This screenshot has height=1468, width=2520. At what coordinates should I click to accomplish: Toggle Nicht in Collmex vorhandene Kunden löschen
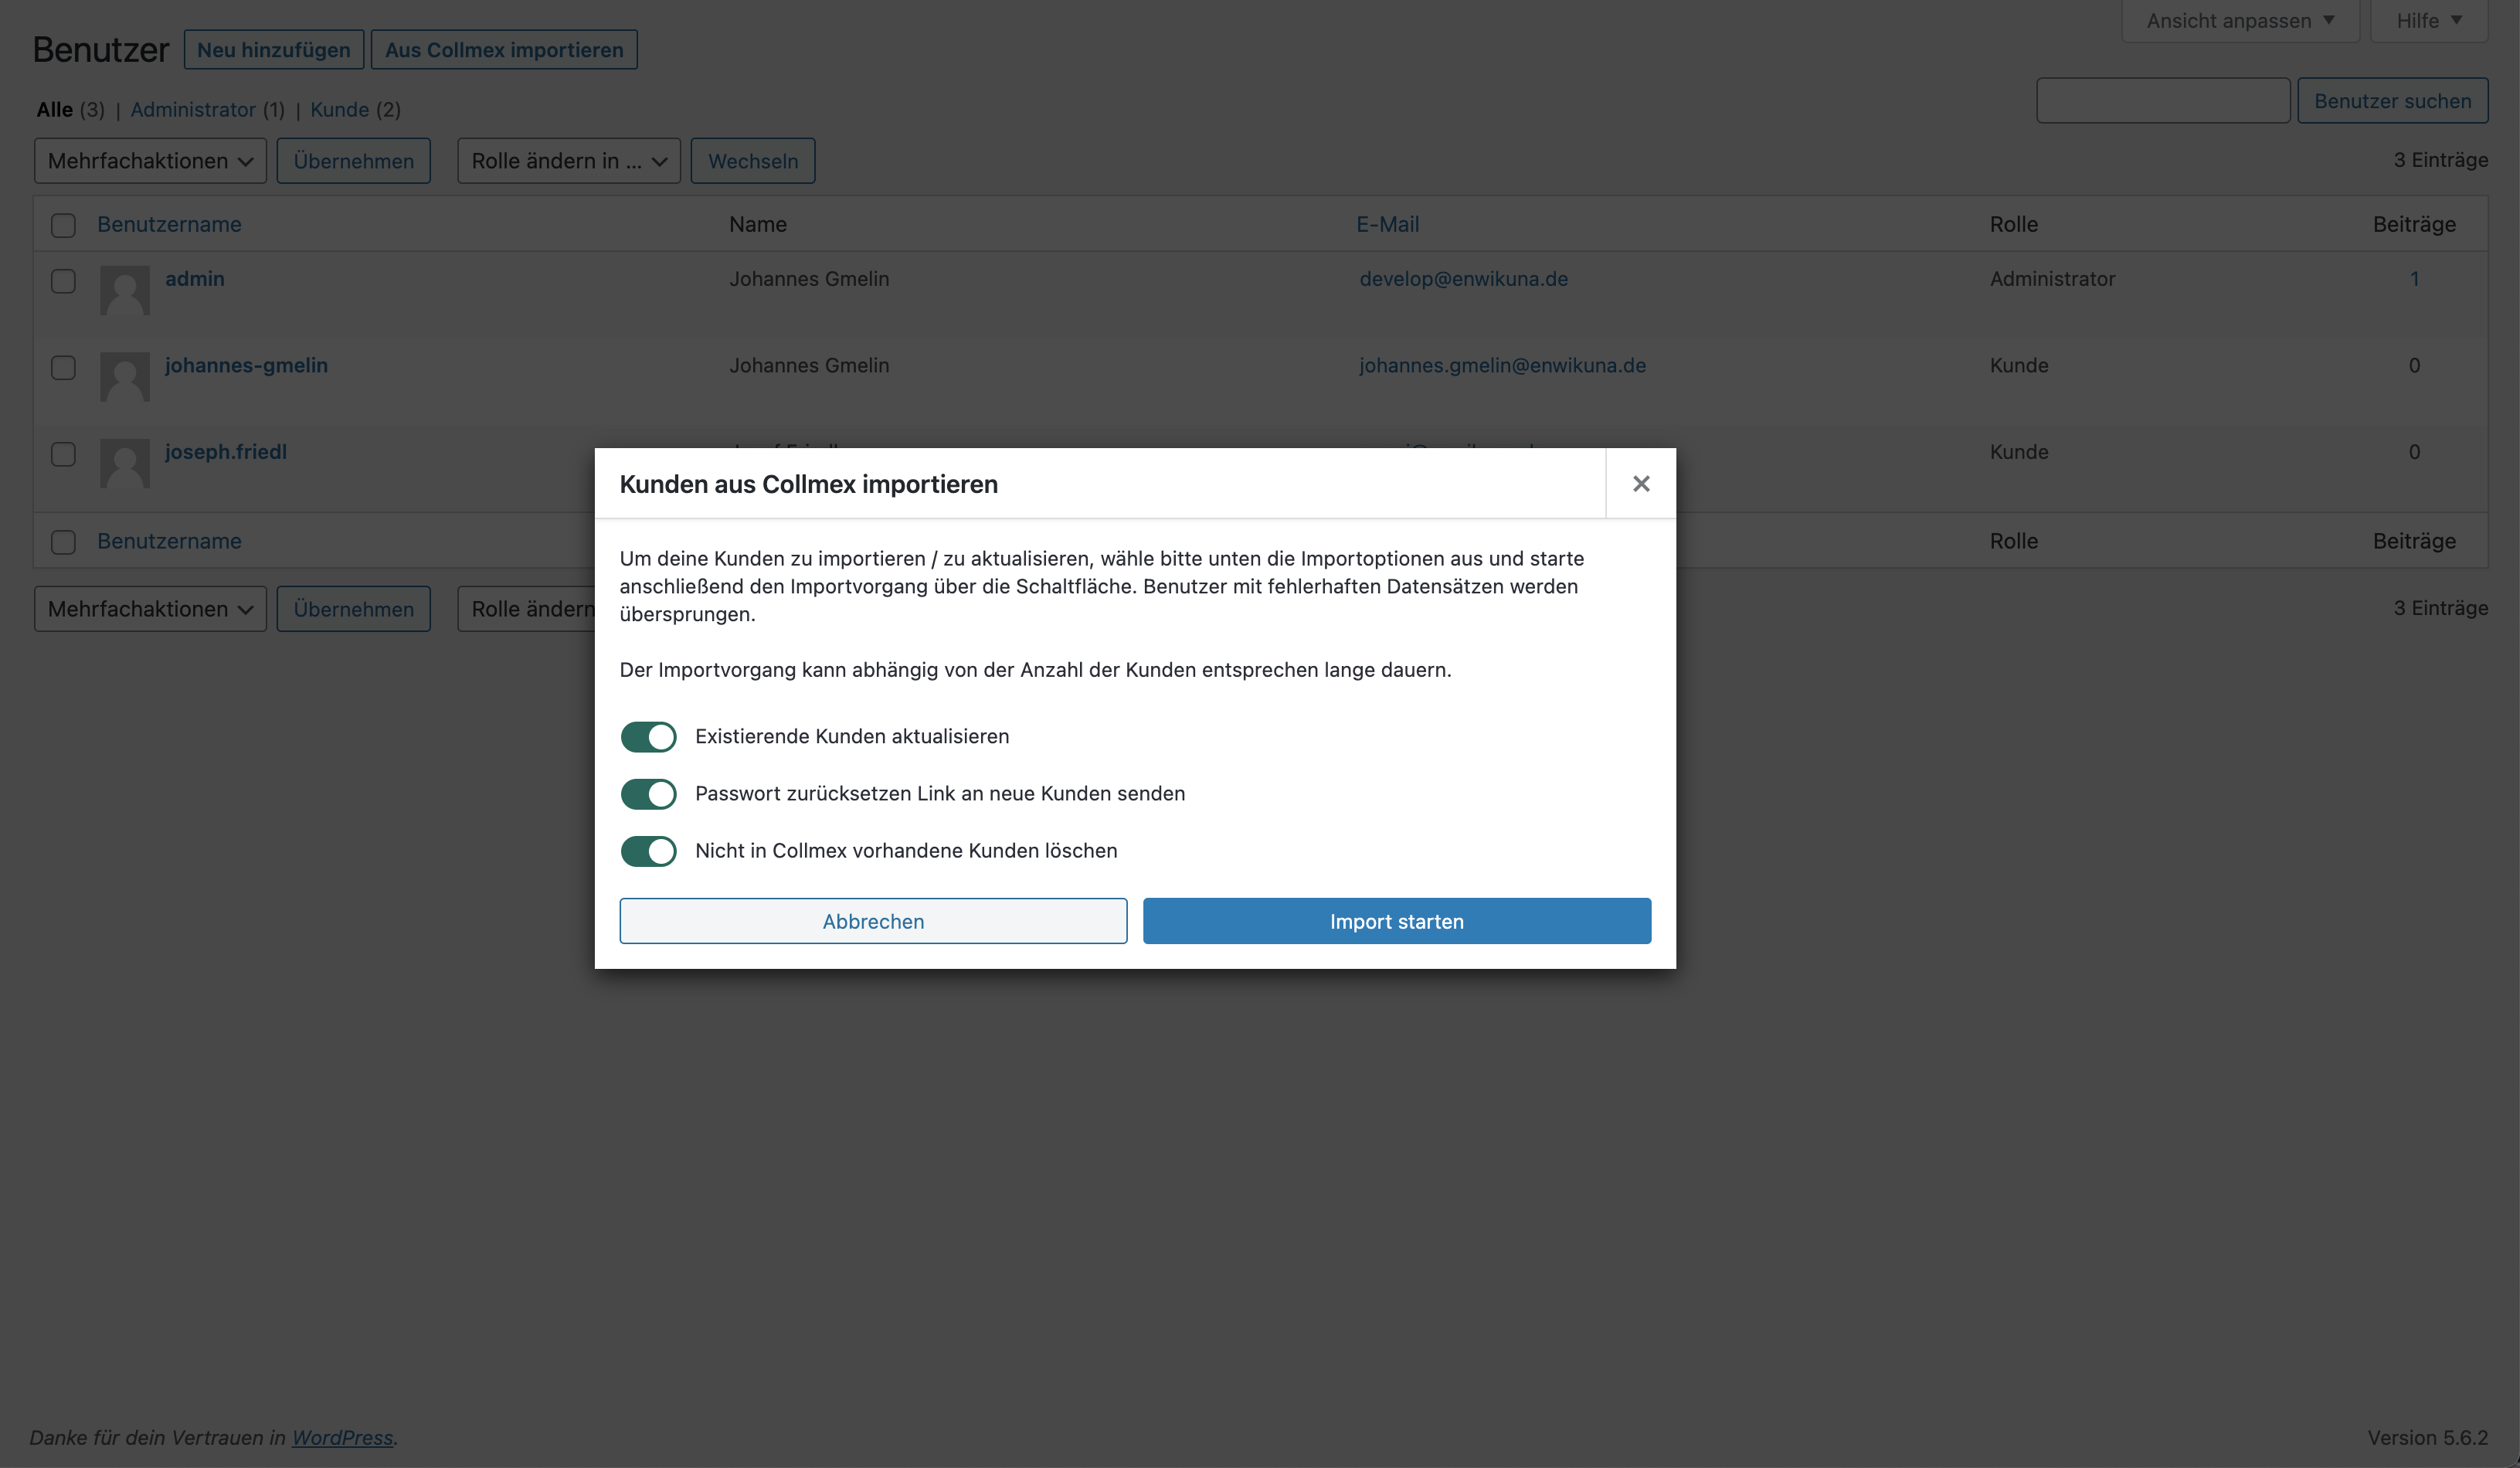tap(648, 851)
